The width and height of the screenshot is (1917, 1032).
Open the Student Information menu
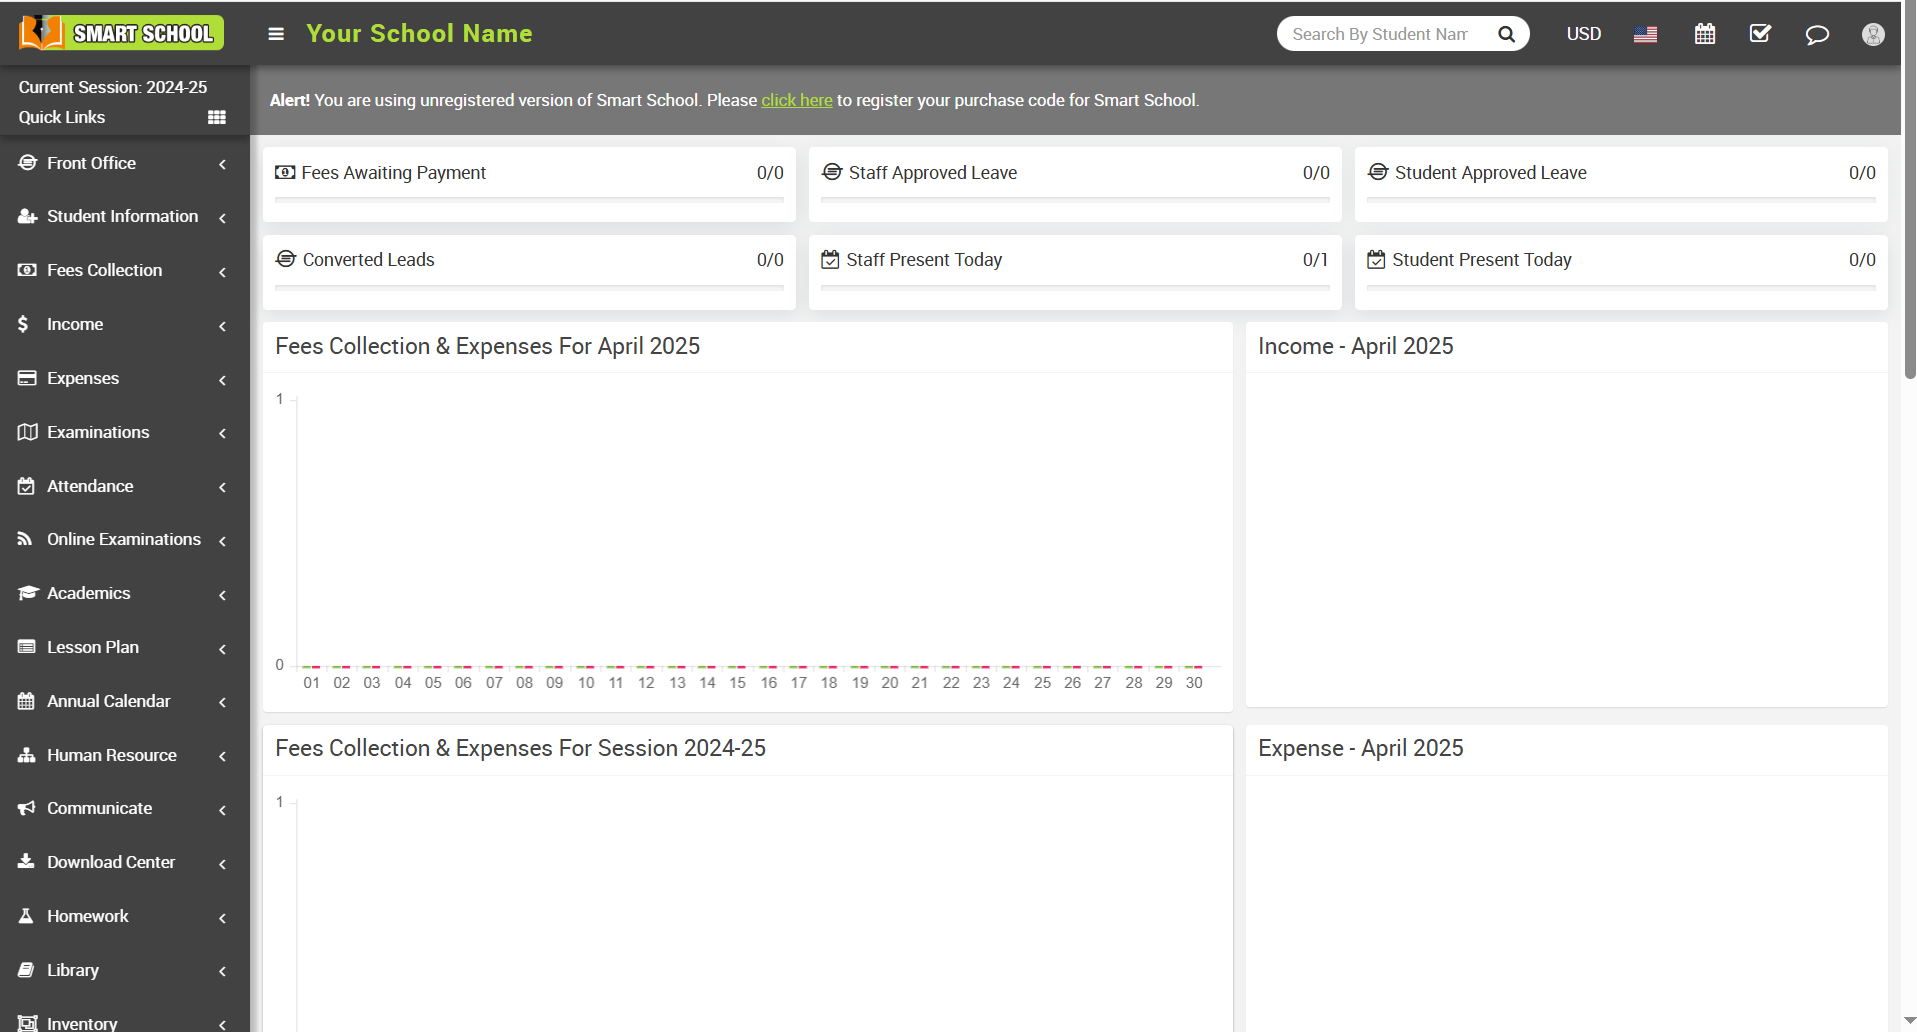tap(124, 216)
